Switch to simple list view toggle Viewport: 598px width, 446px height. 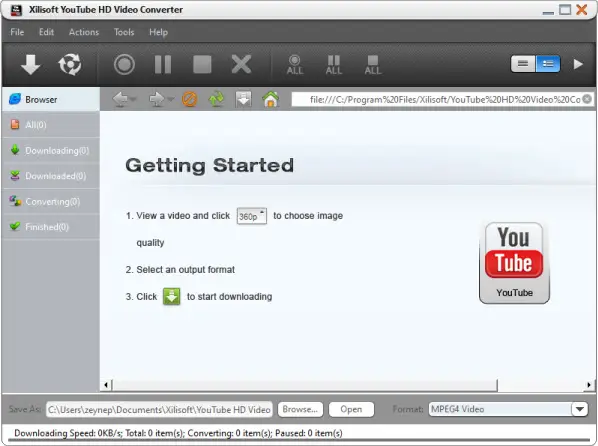(x=523, y=64)
